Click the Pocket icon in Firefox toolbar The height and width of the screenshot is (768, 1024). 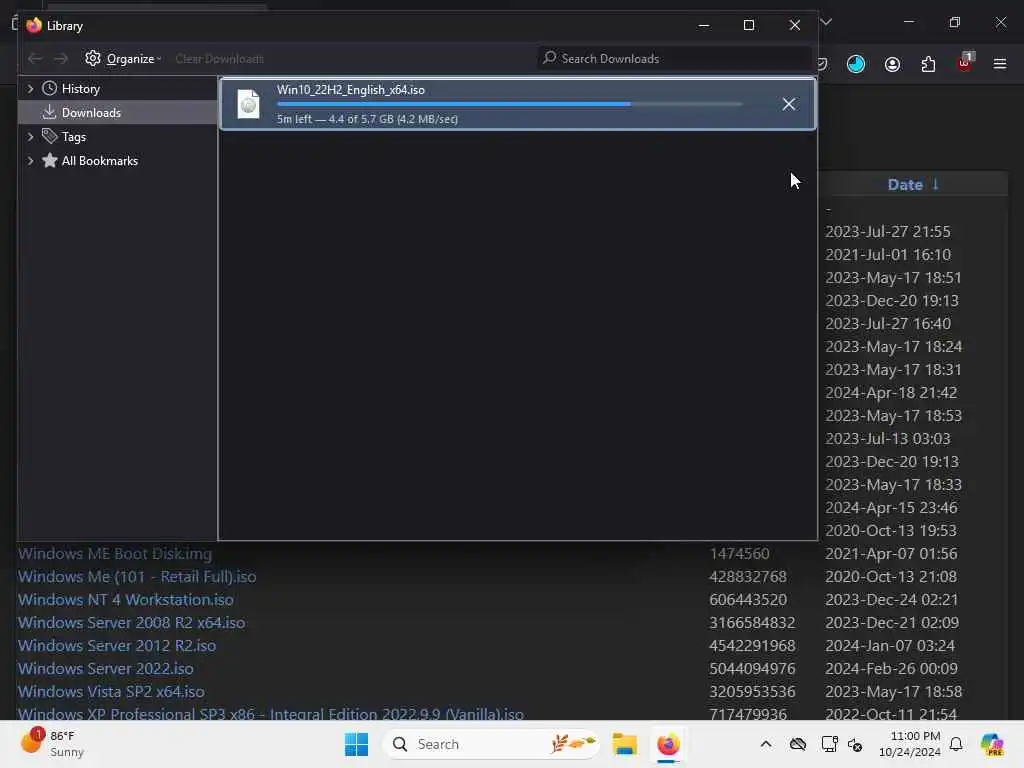(822, 64)
